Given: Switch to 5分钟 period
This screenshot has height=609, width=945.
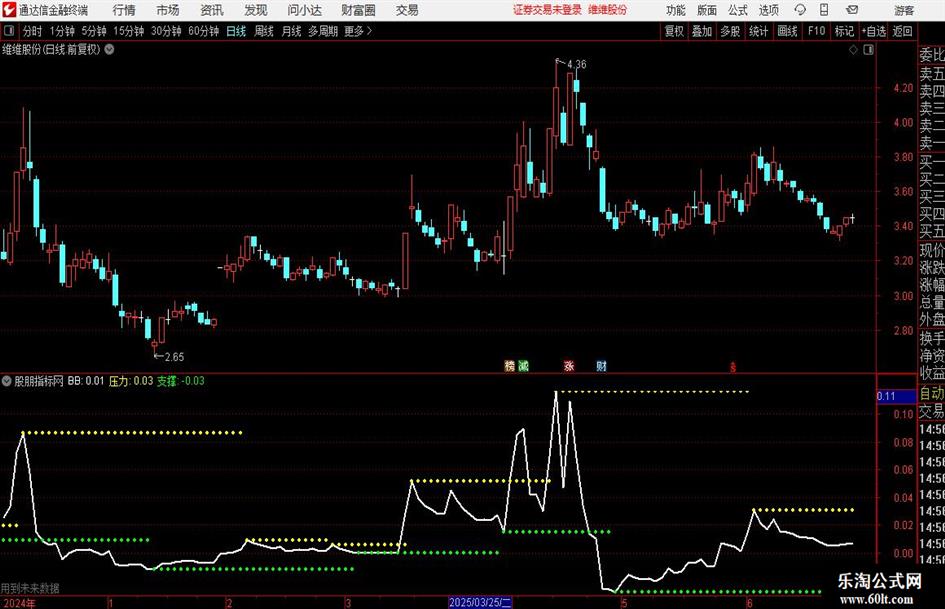Looking at the screenshot, I should click(x=94, y=31).
